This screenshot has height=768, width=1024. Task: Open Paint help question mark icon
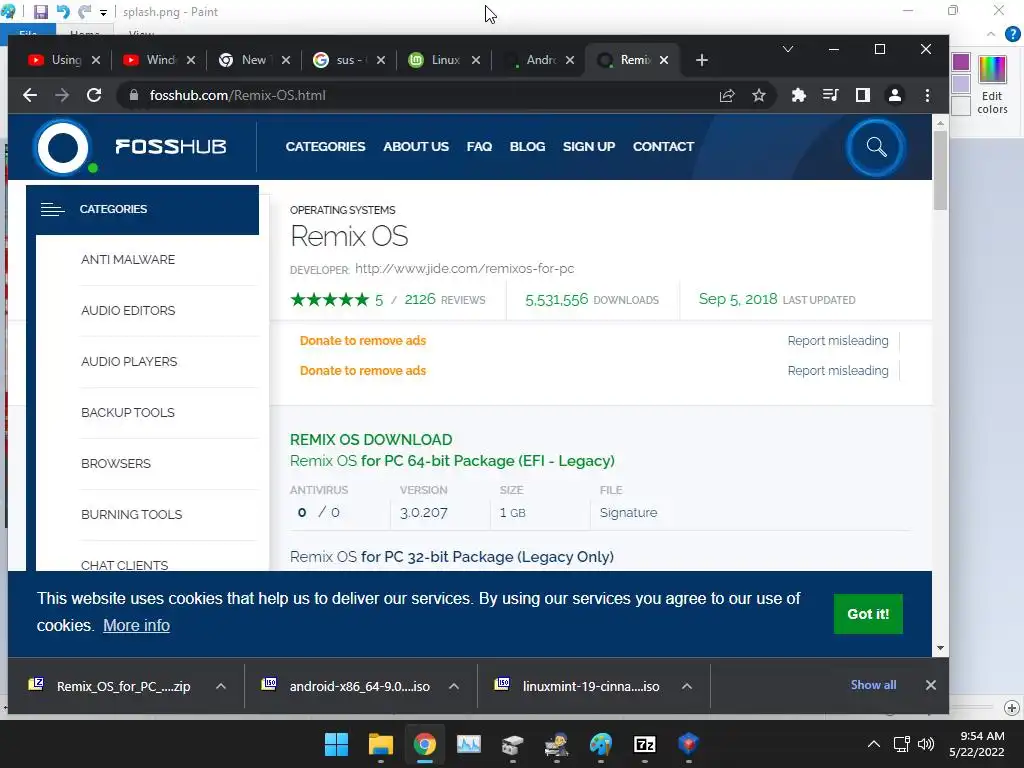pos(1012,34)
